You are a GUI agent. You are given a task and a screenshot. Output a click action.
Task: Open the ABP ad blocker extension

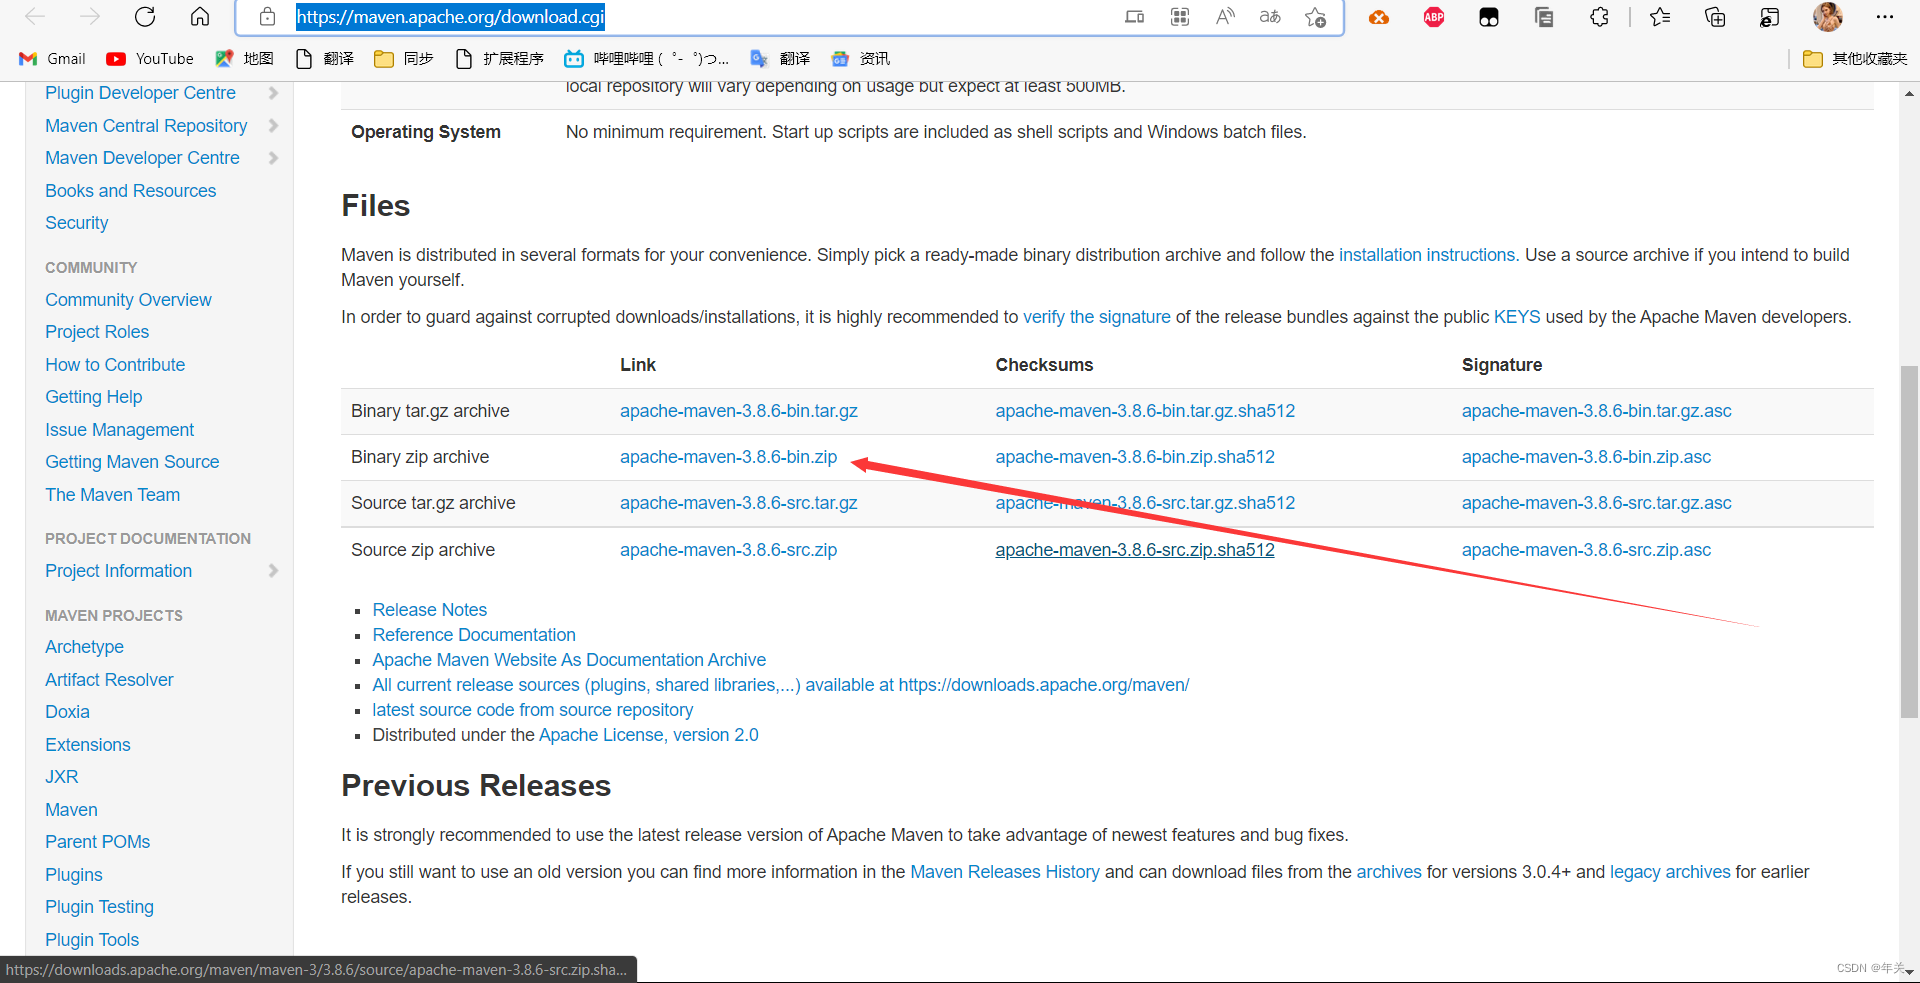[x=1434, y=17]
